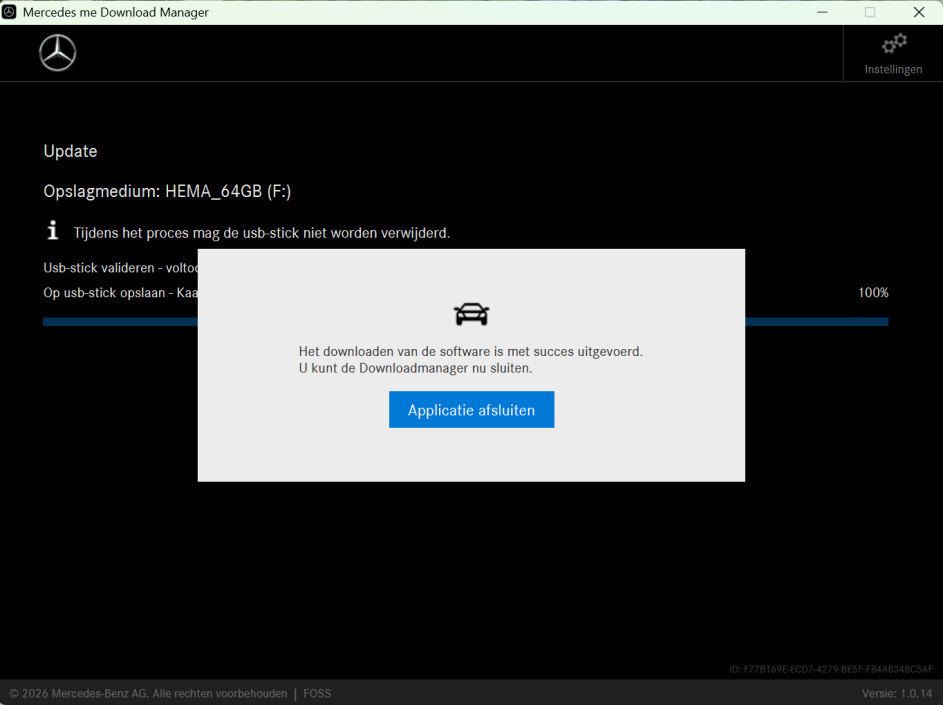Select the 100% progress value
This screenshot has width=943, height=705.
(873, 293)
